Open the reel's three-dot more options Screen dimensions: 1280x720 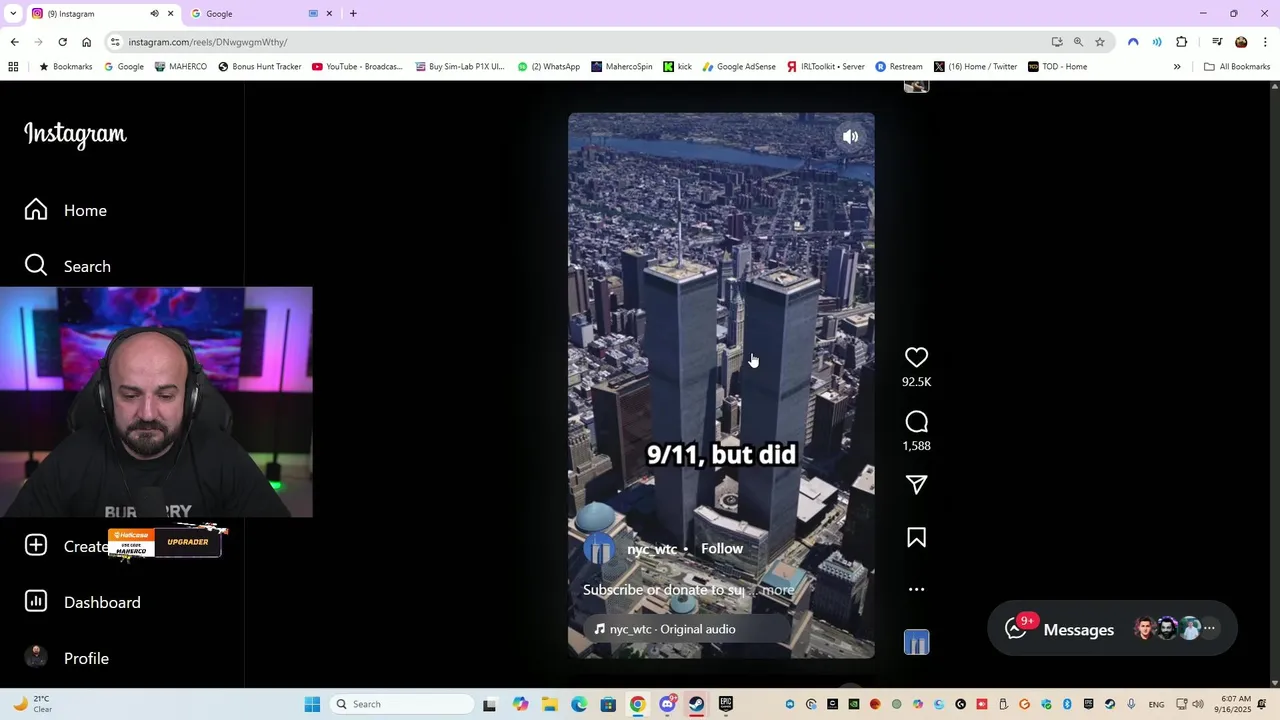point(916,589)
